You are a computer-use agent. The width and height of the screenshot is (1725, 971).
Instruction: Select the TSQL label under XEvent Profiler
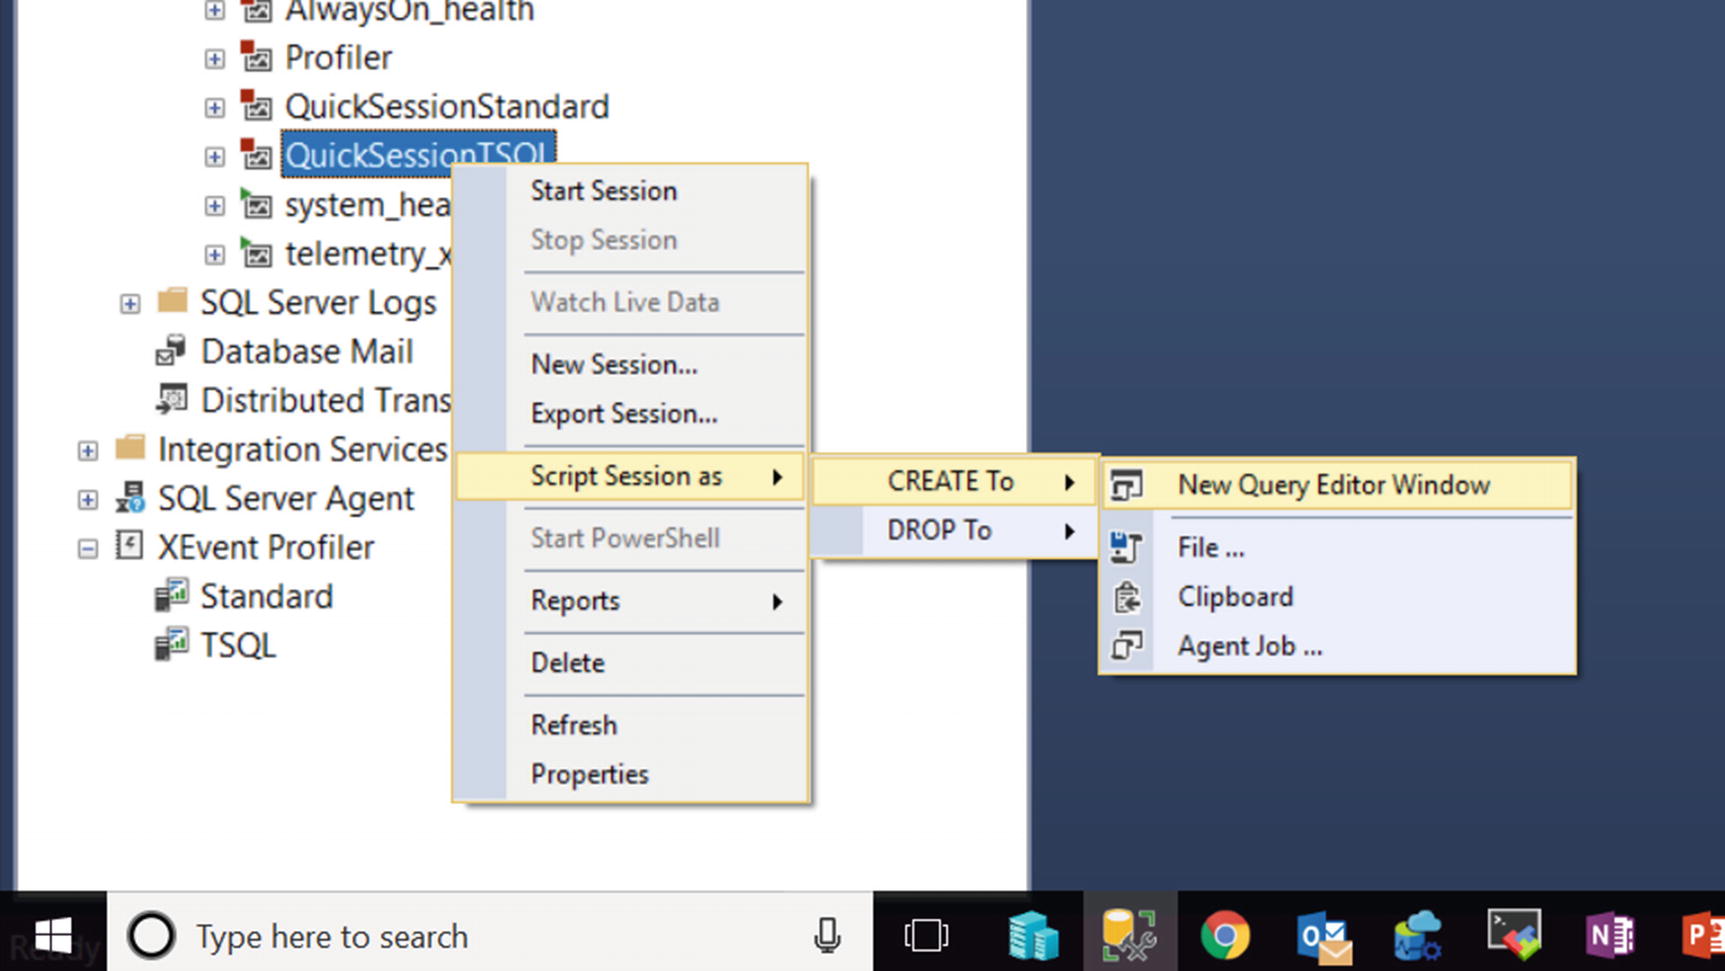[238, 646]
